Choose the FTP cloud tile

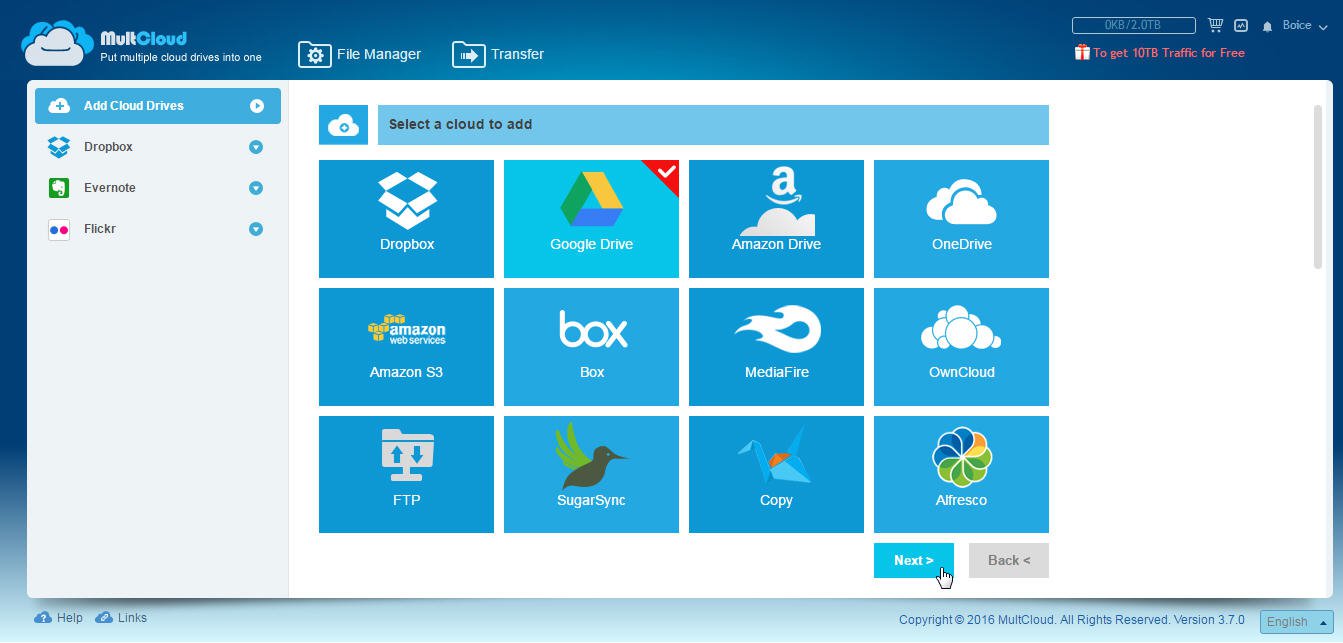tap(406, 474)
